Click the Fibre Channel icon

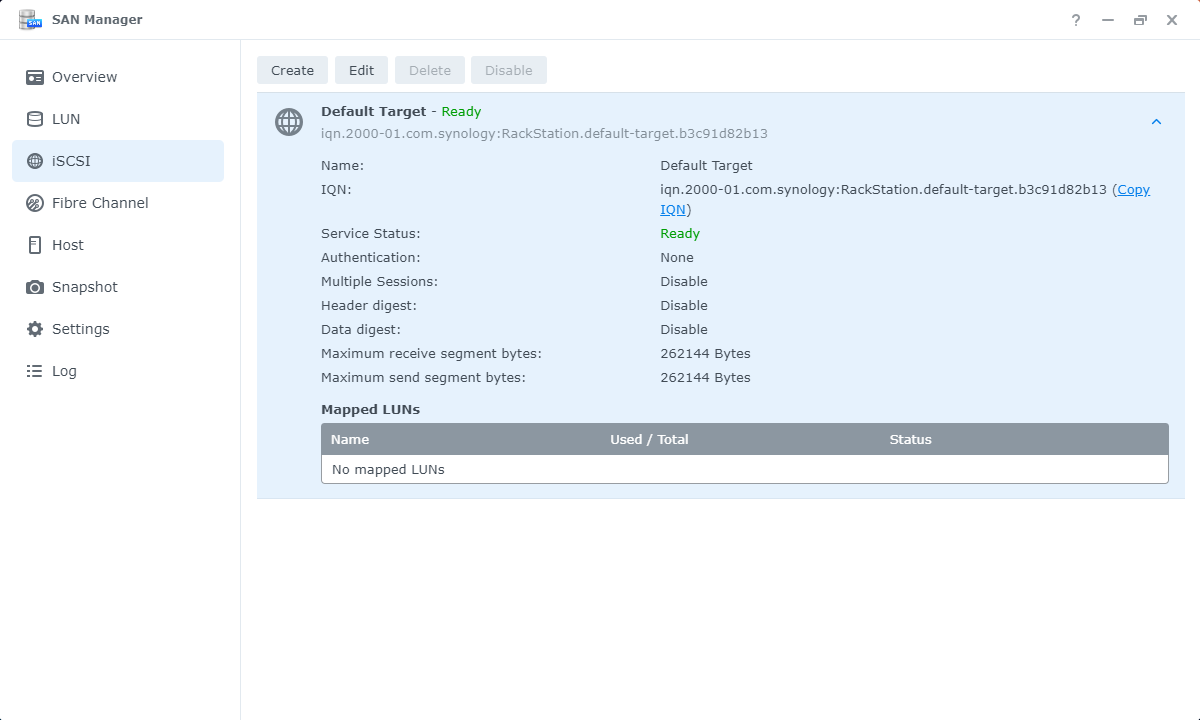coord(35,203)
